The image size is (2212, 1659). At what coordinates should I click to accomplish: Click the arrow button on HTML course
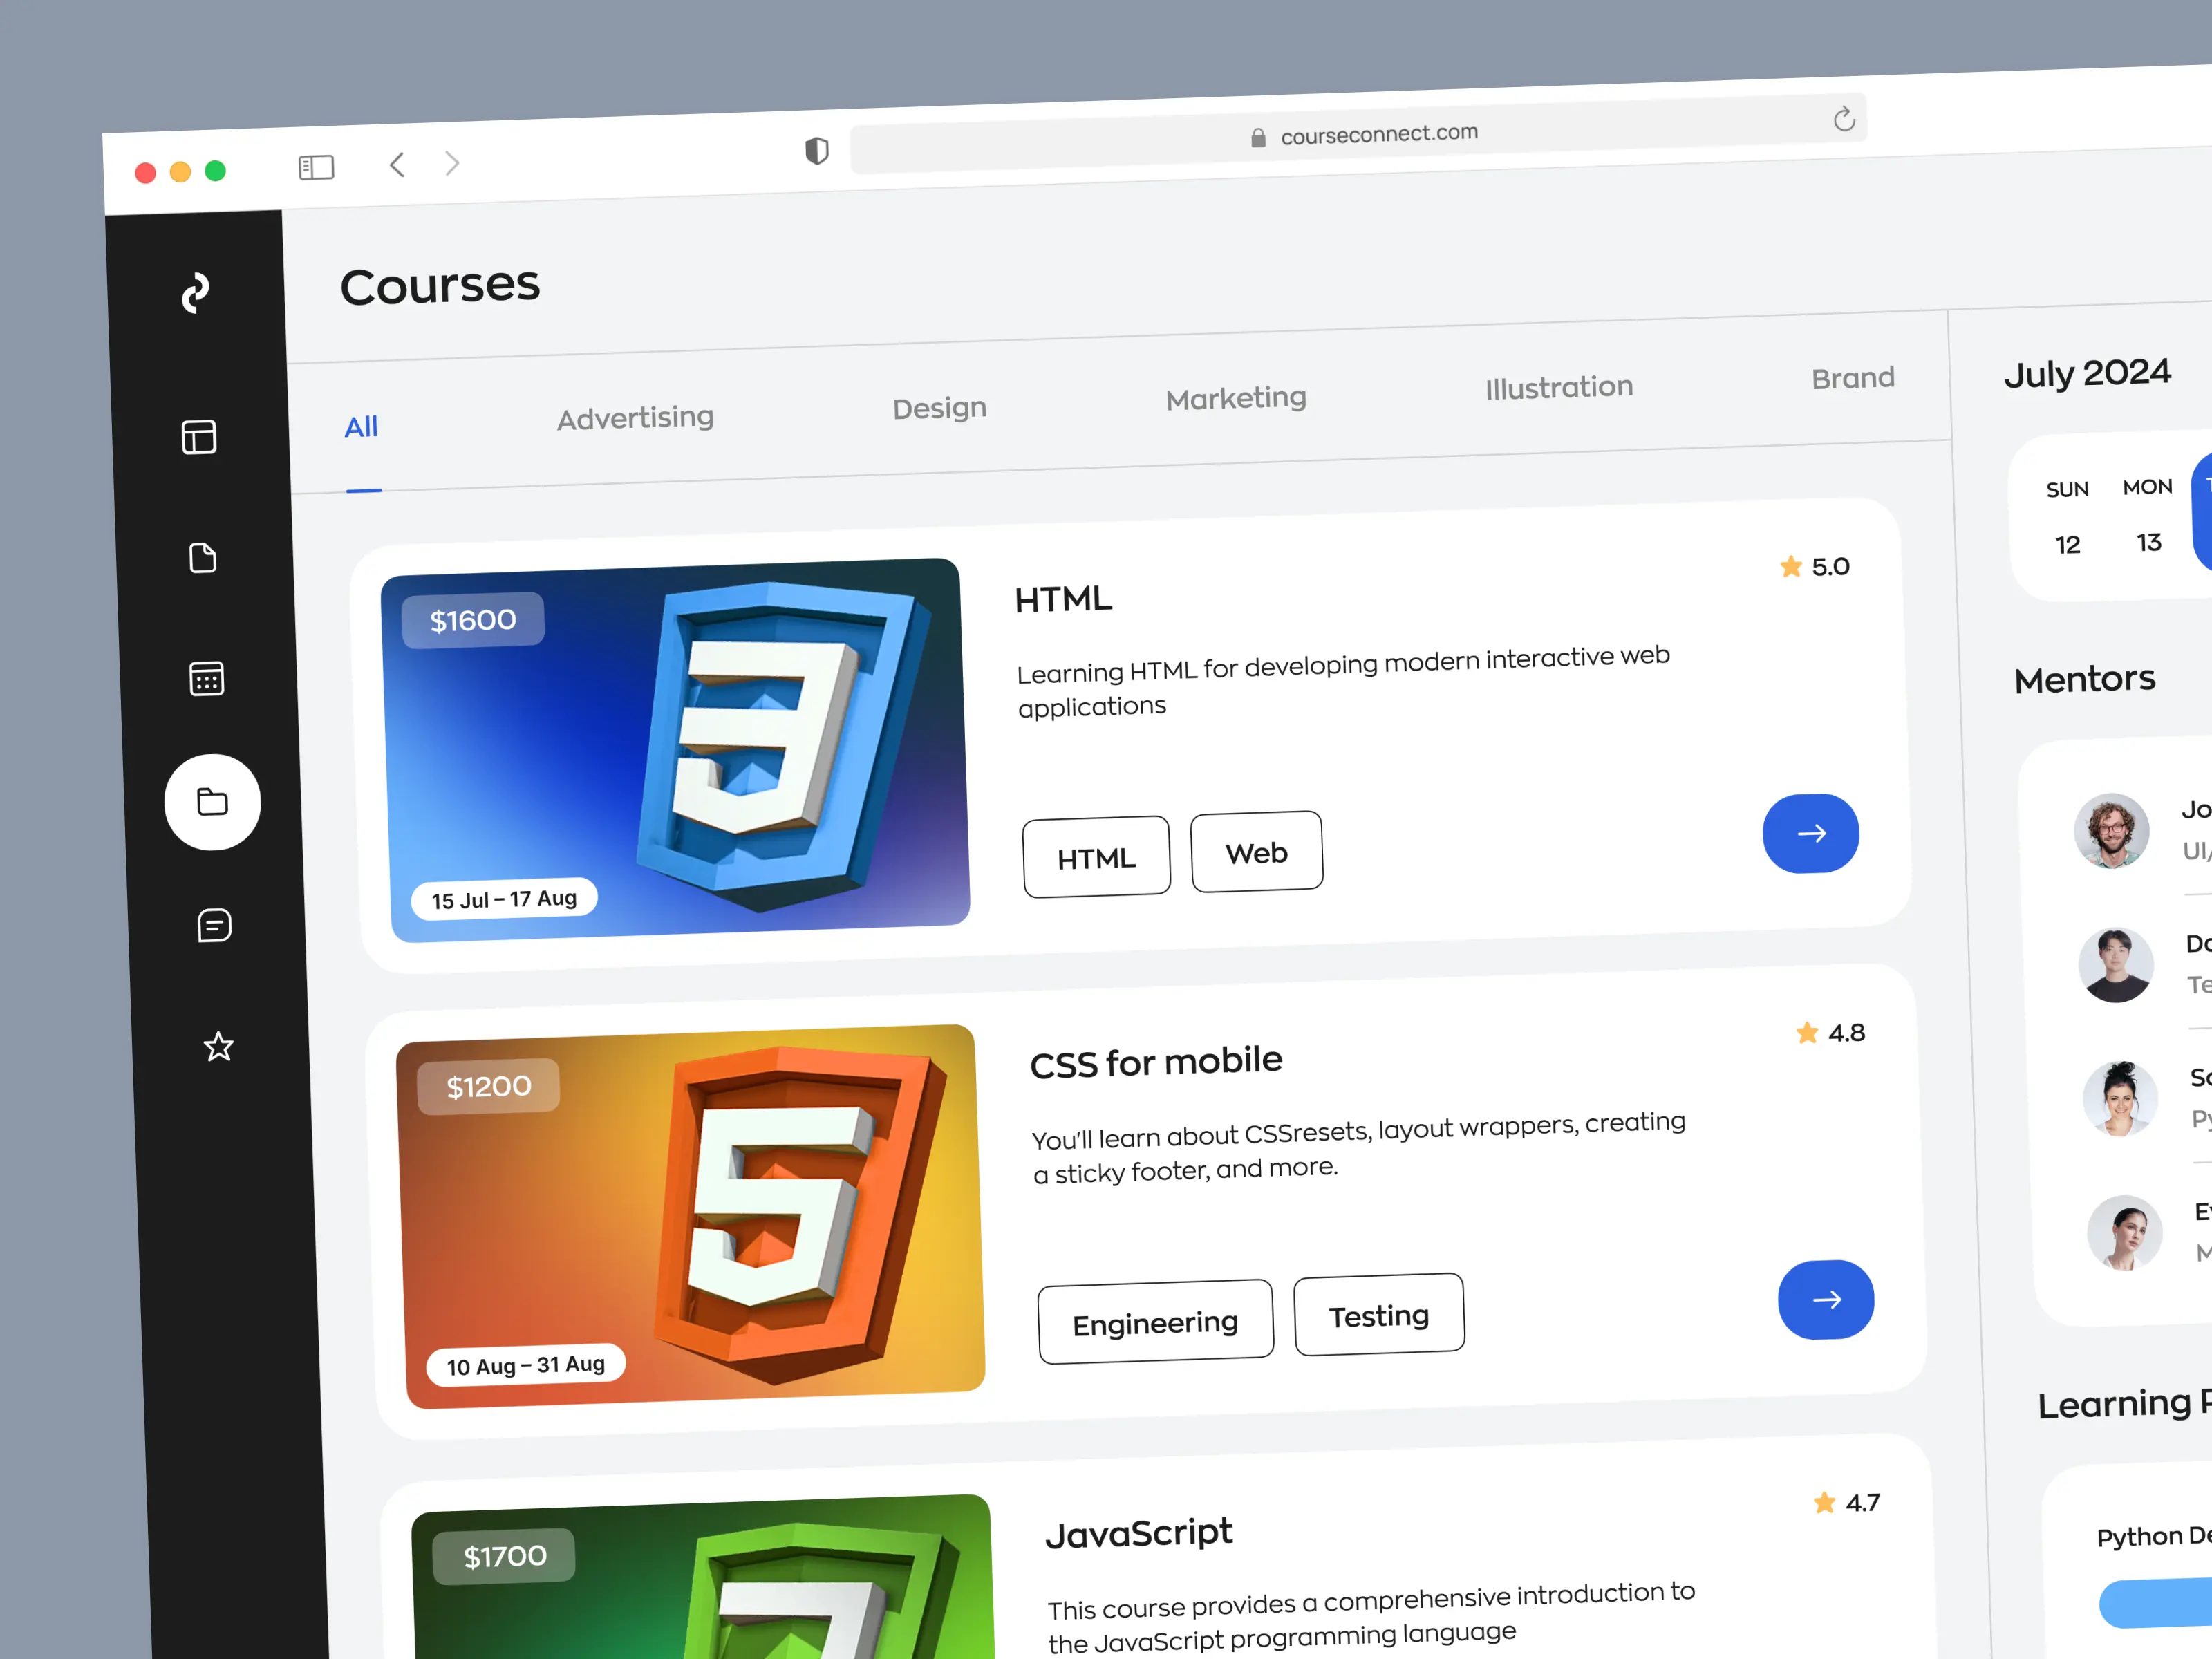click(x=1810, y=833)
